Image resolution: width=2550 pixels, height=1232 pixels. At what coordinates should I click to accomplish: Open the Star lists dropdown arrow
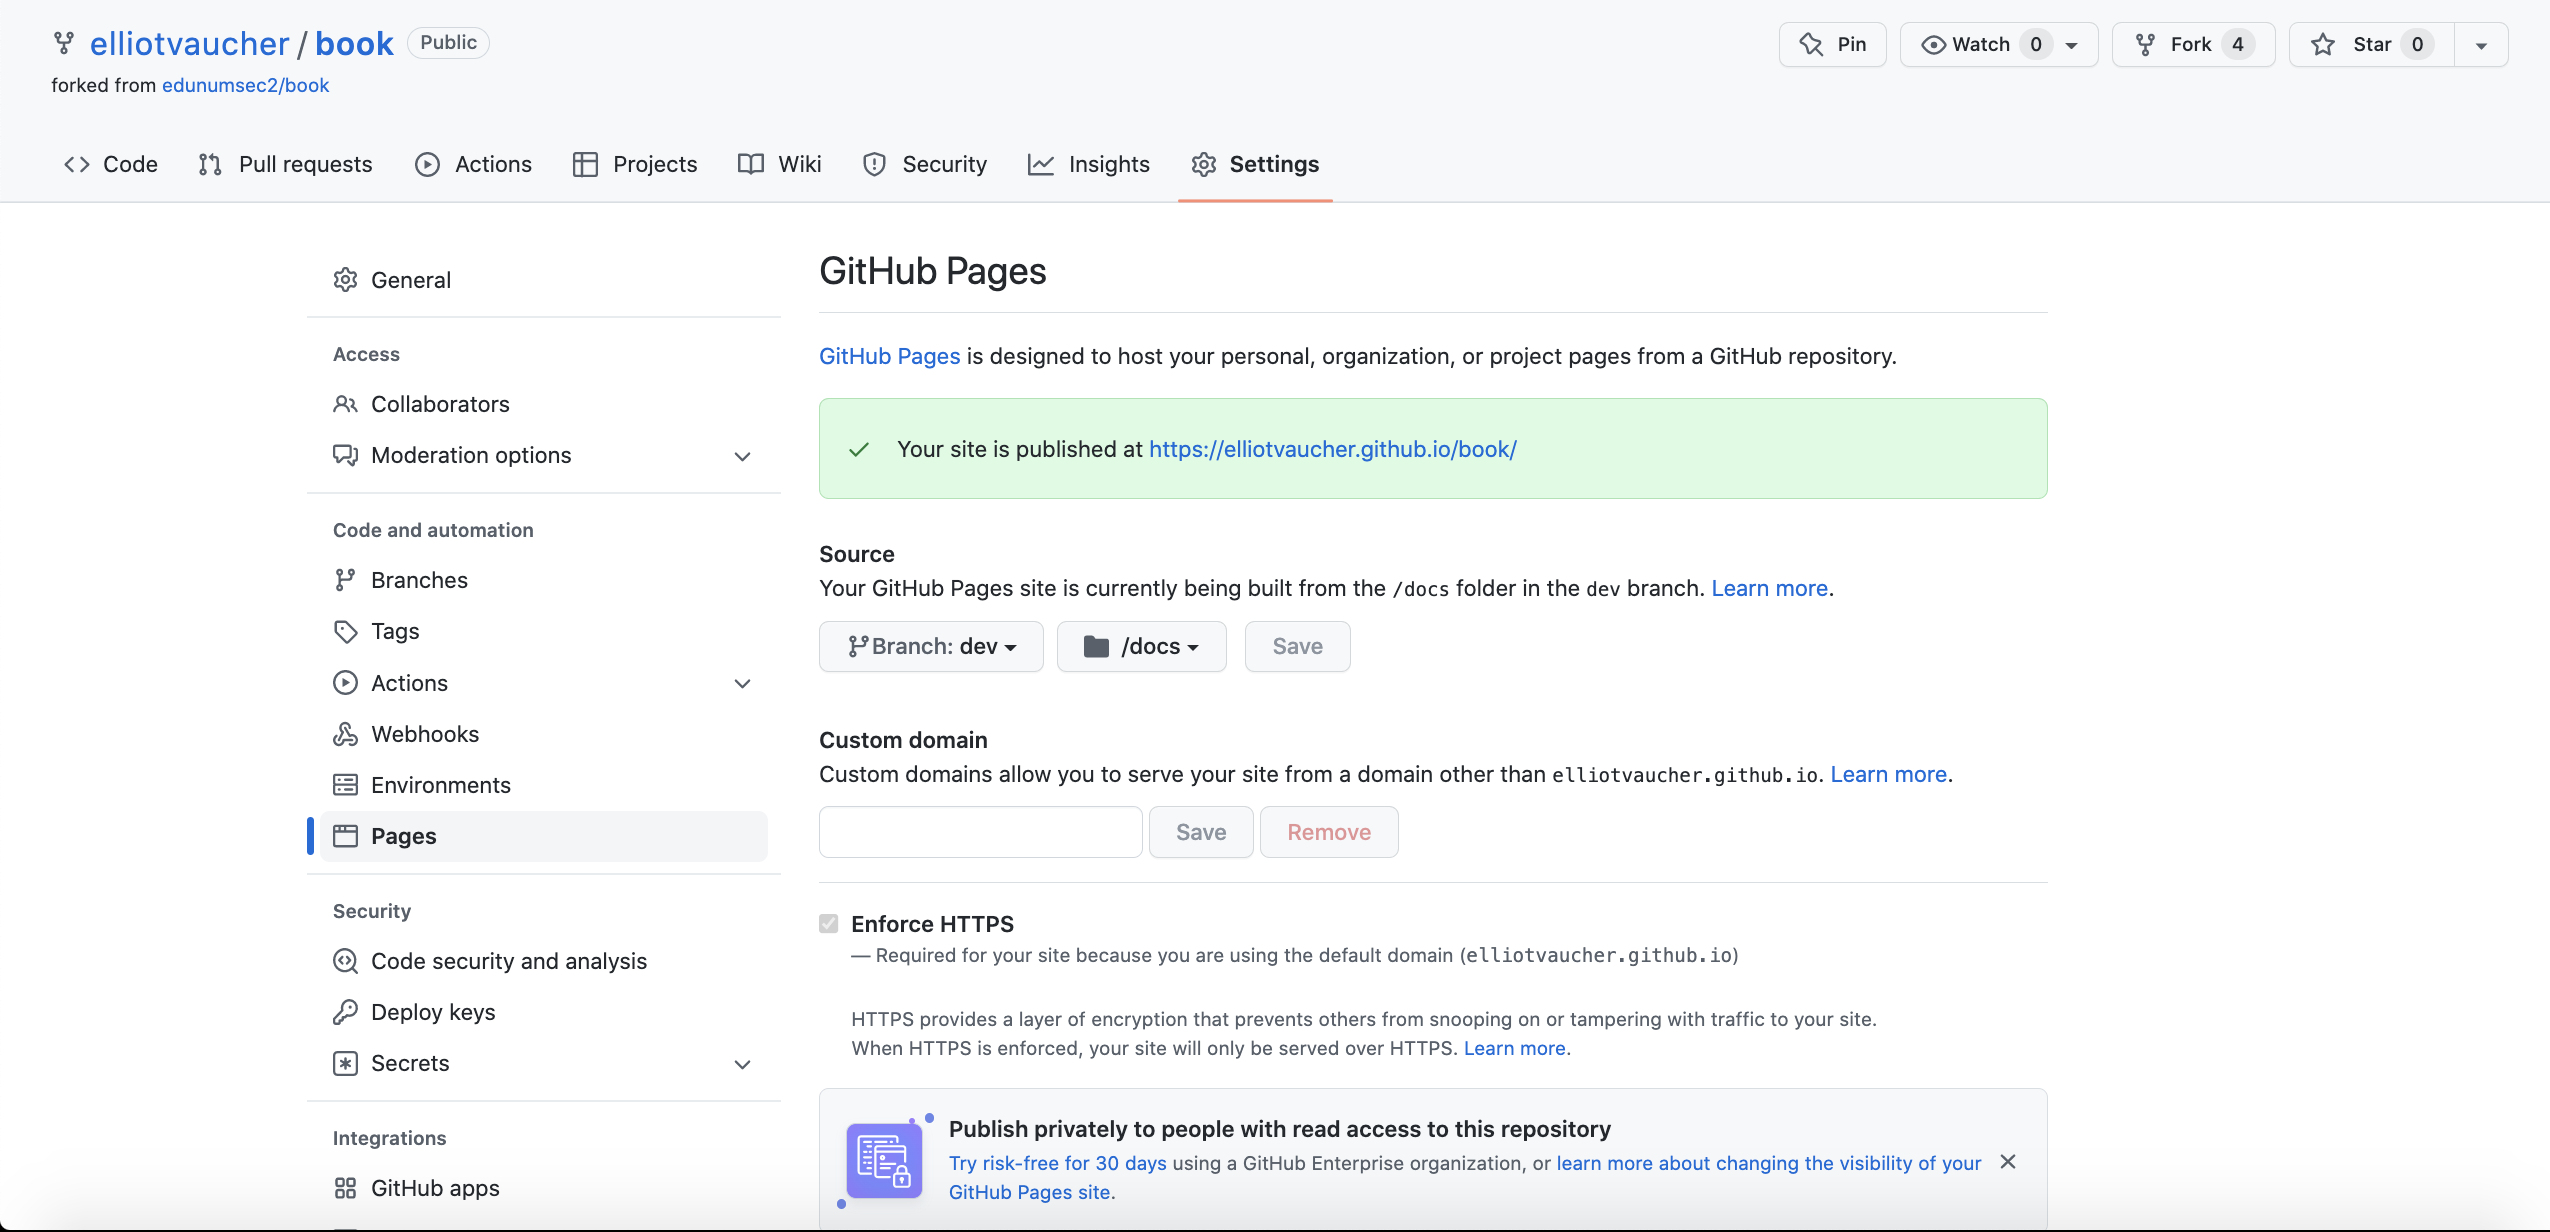point(2481,45)
